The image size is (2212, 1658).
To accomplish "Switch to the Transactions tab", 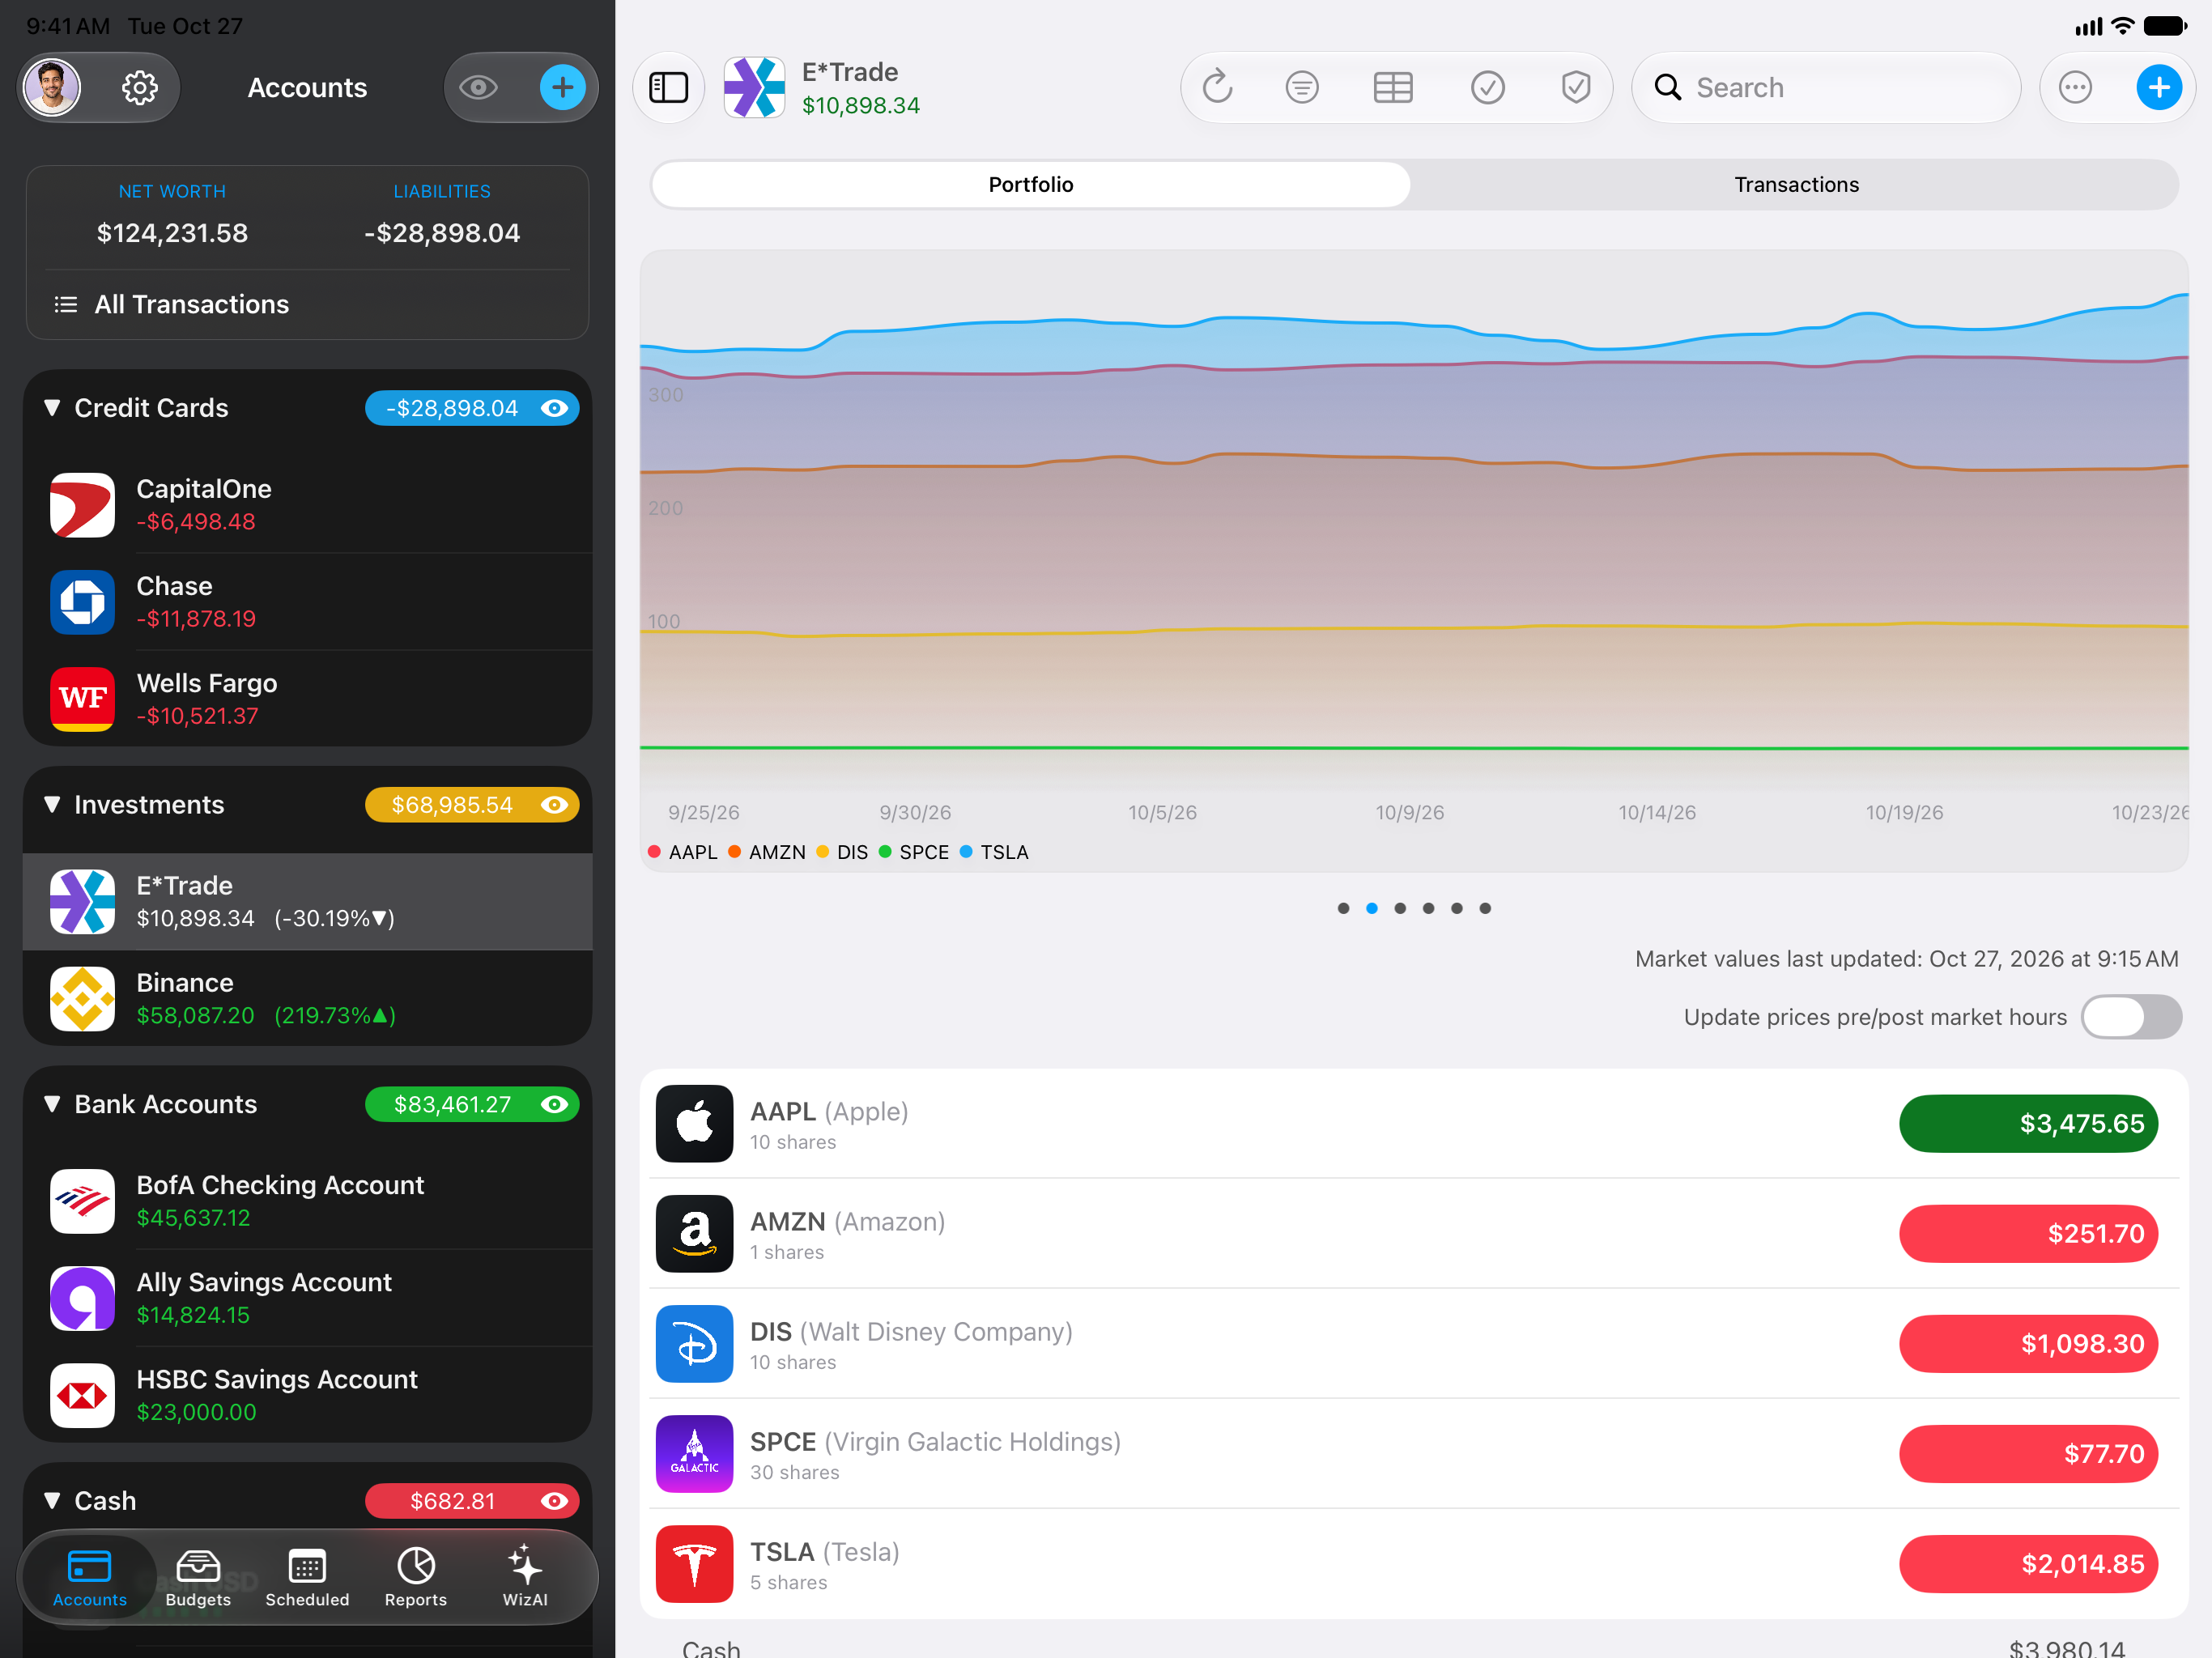I will click(1796, 185).
